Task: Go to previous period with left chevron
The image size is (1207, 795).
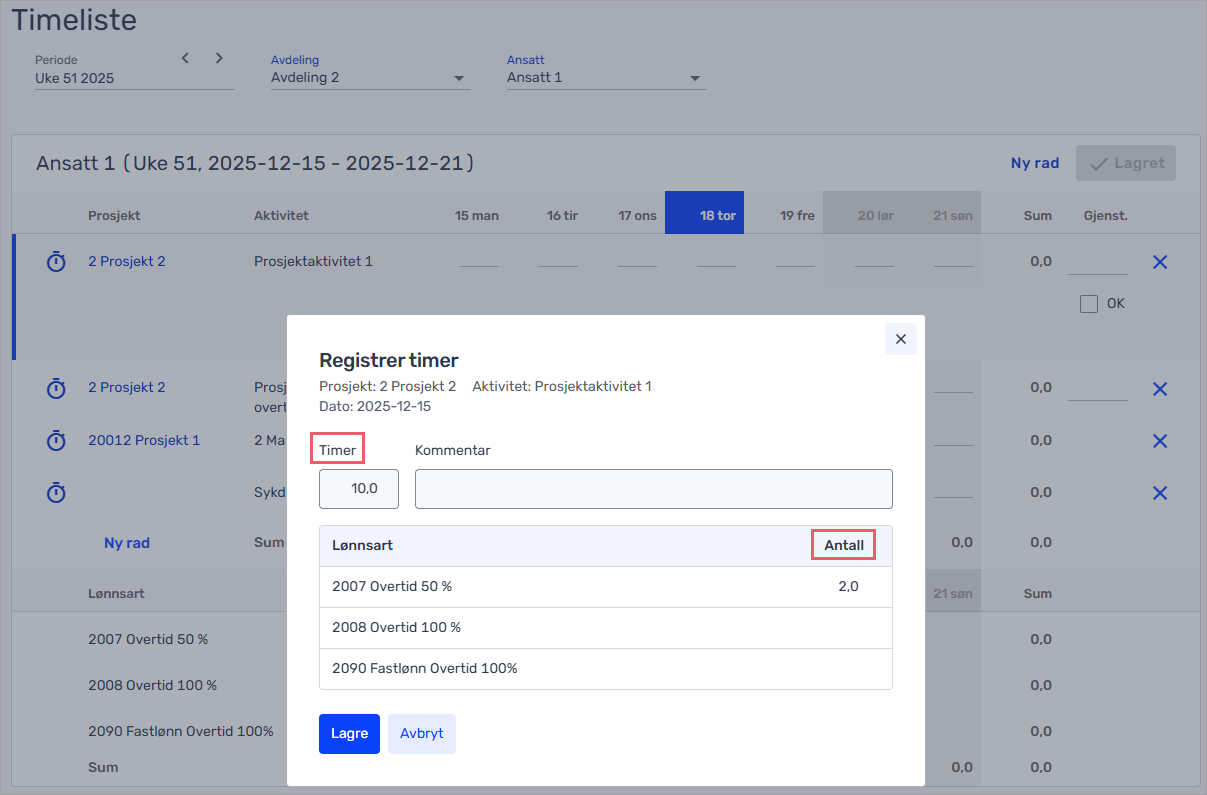Action: point(185,58)
